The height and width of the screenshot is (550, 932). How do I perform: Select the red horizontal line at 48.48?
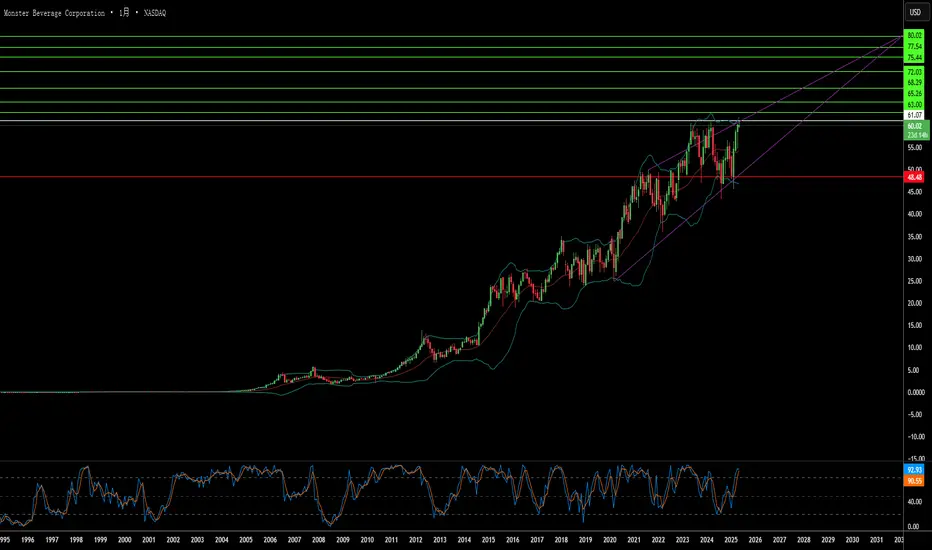(x=452, y=177)
